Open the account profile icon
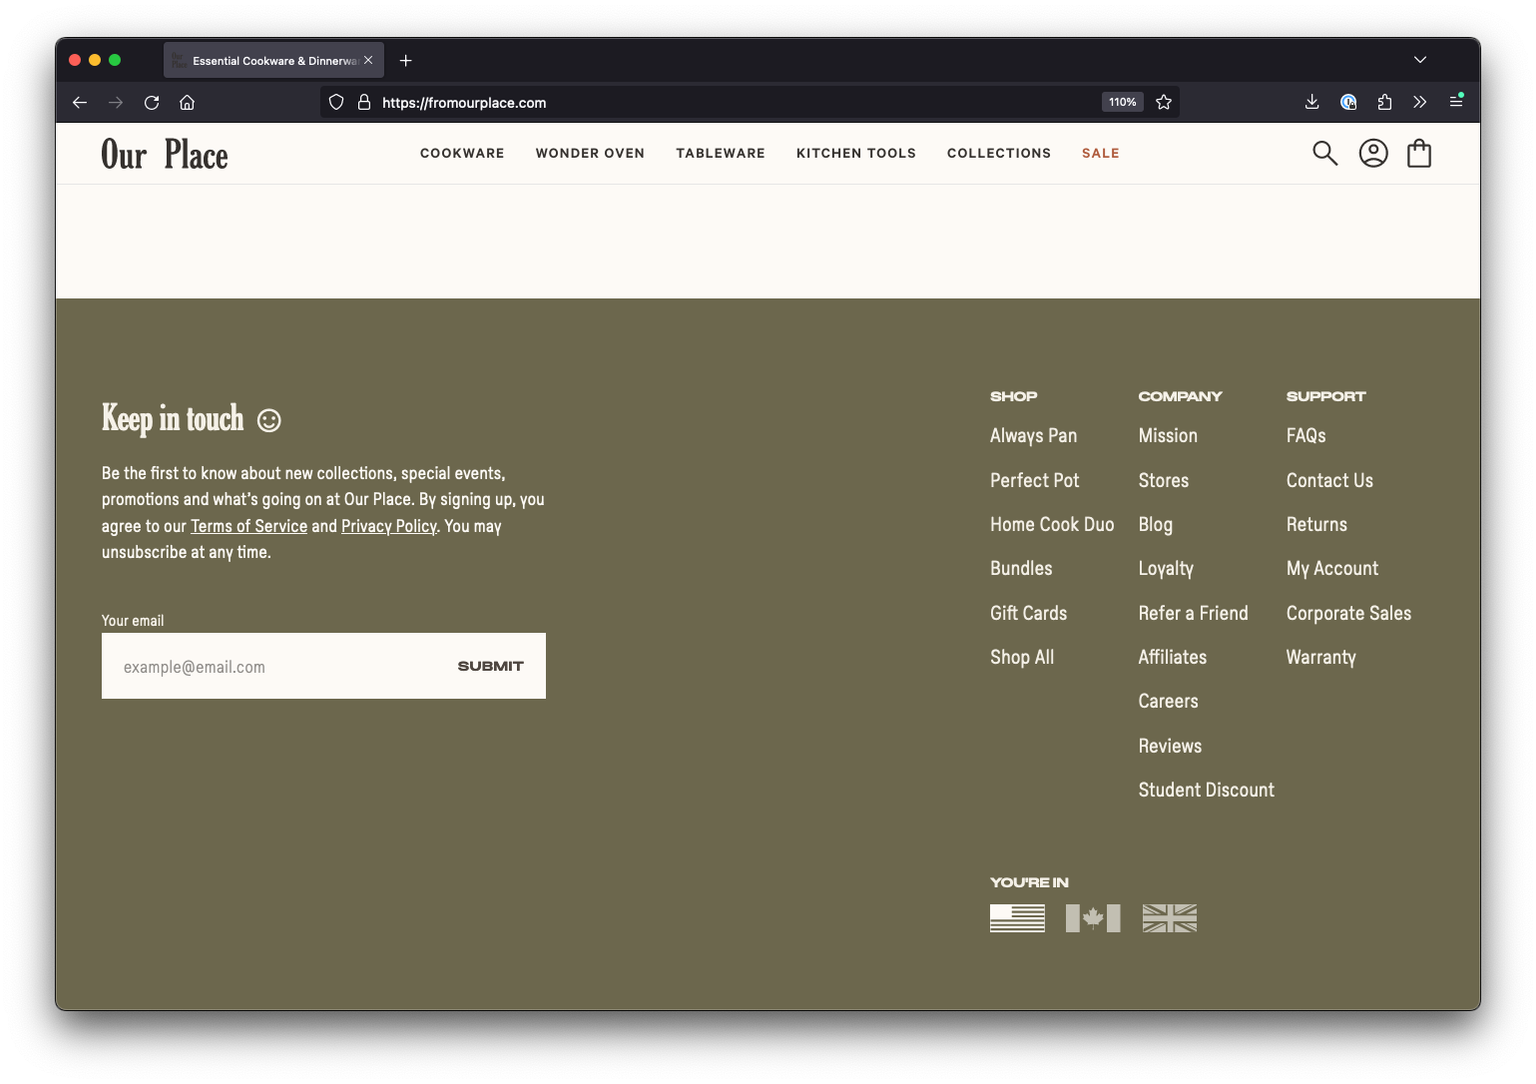The width and height of the screenshot is (1536, 1084). coord(1373,153)
